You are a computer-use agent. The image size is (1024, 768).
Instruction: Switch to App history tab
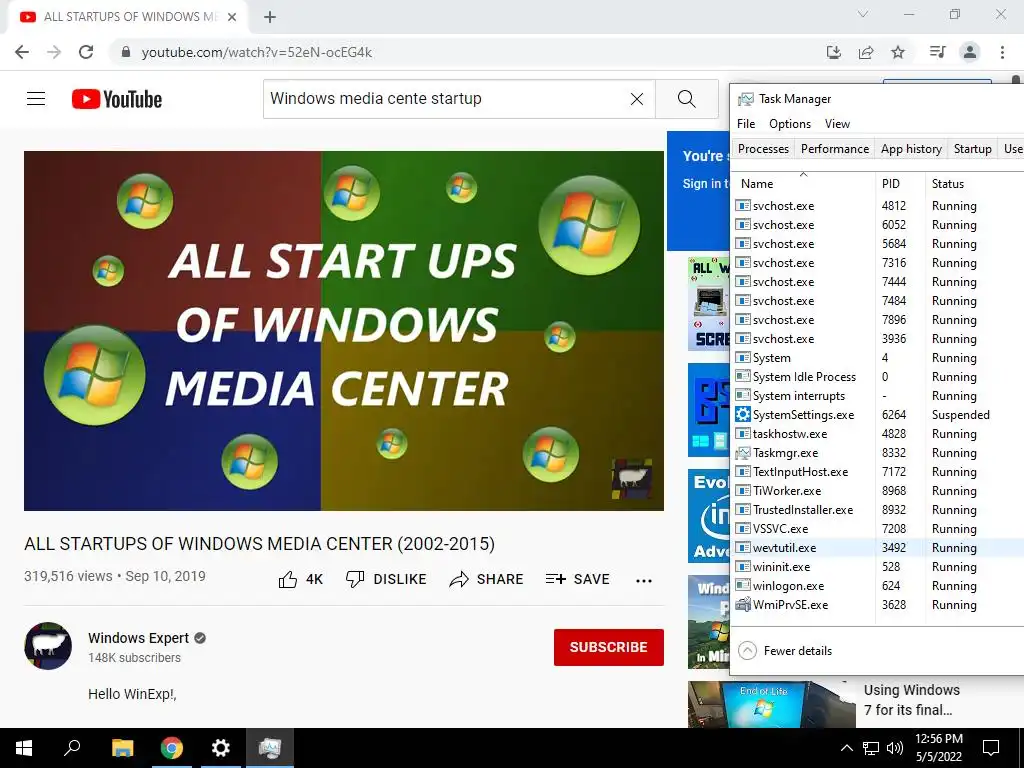[x=911, y=149]
